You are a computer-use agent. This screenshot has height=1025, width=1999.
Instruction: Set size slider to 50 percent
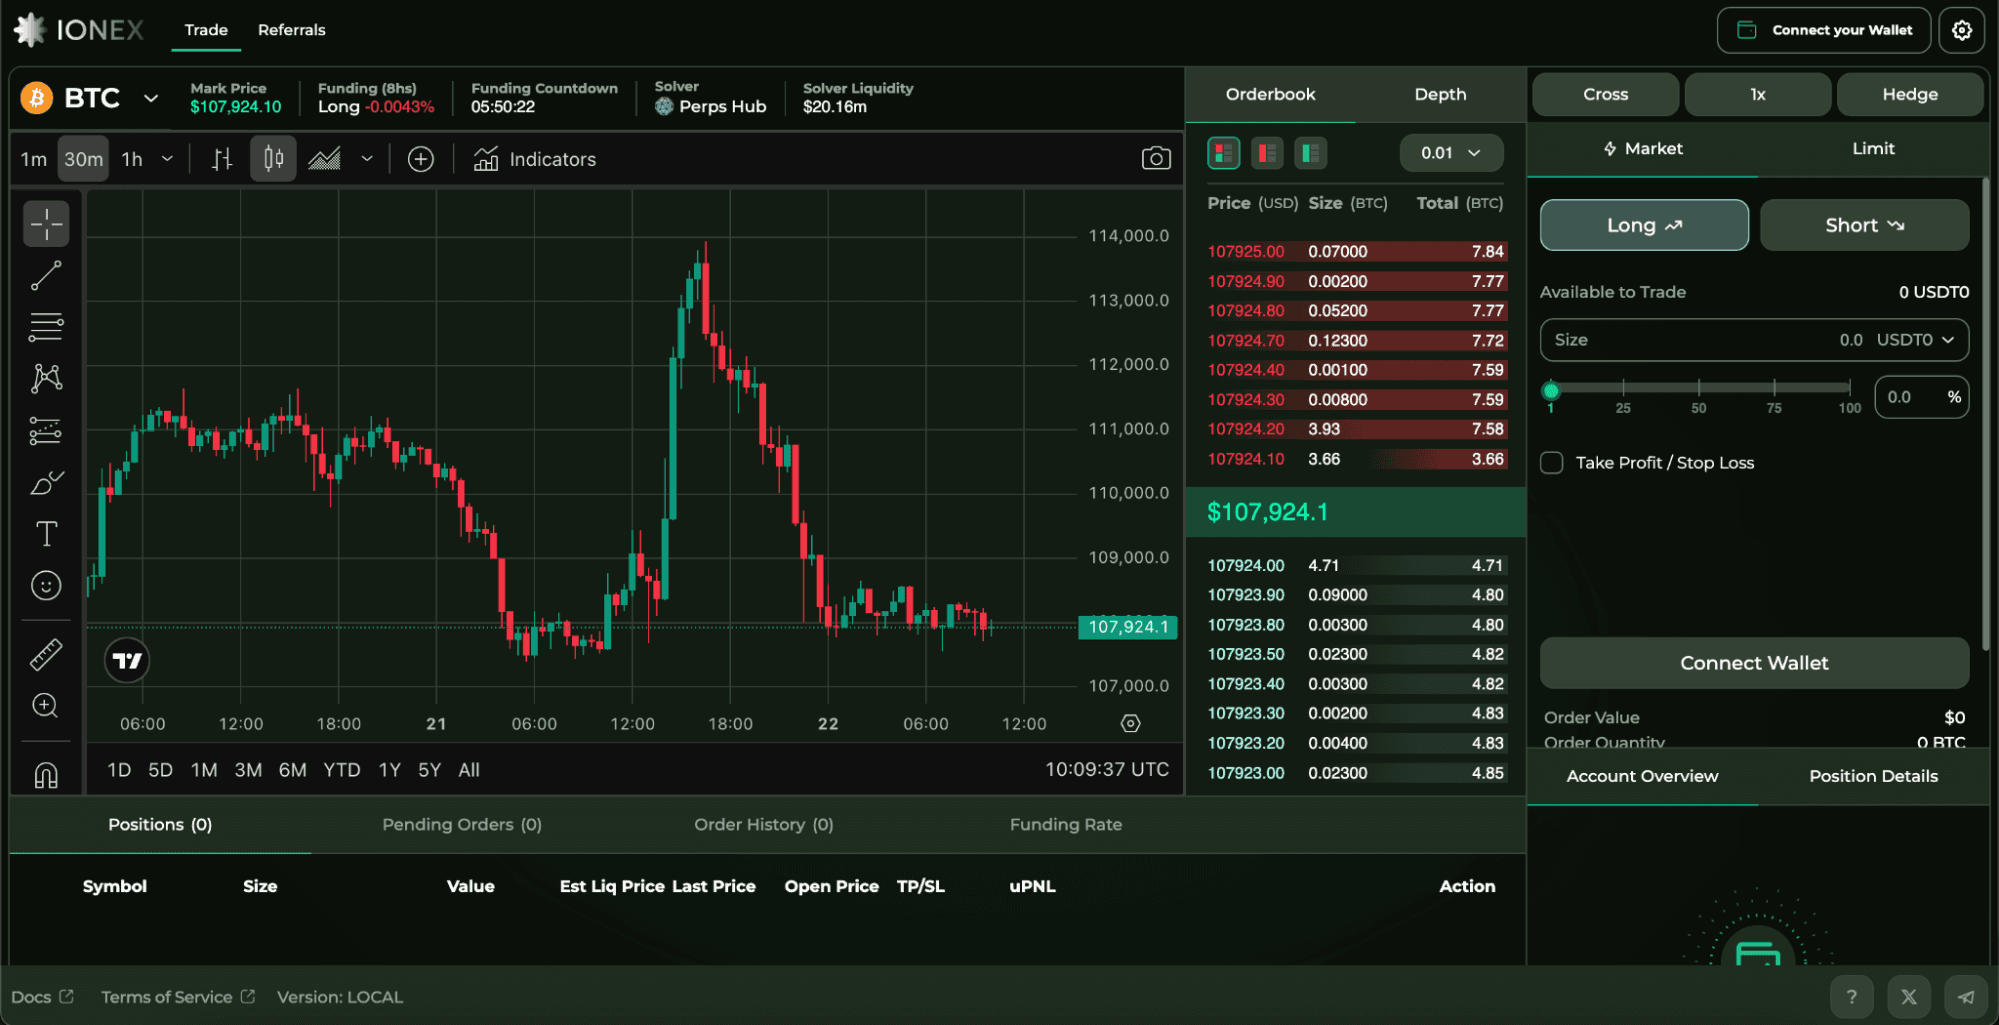coord(1699,388)
